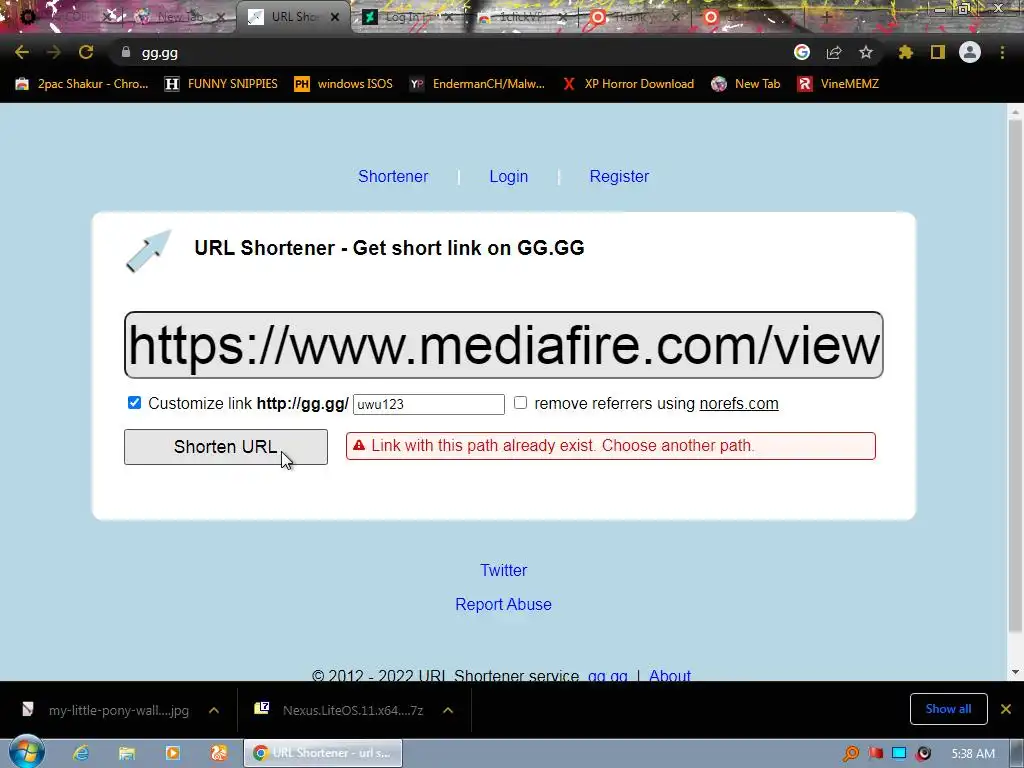1024x768 pixels.
Task: Reload the gg.gg page
Action: pyautogui.click(x=86, y=52)
